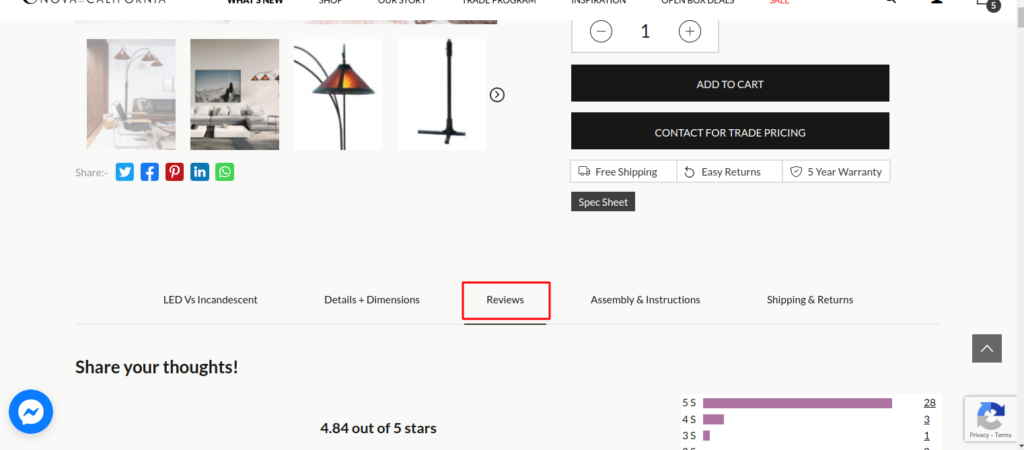Show next product thumbnails with arrow
The height and width of the screenshot is (450, 1024).
[x=497, y=95]
